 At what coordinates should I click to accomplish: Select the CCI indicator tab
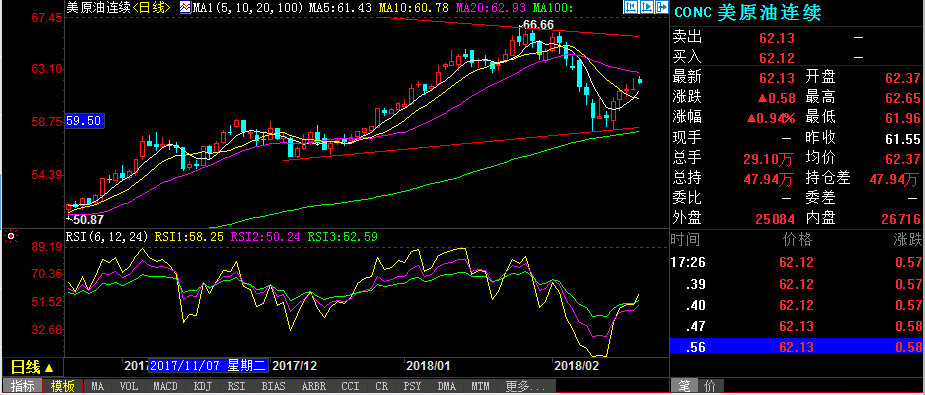(350, 387)
